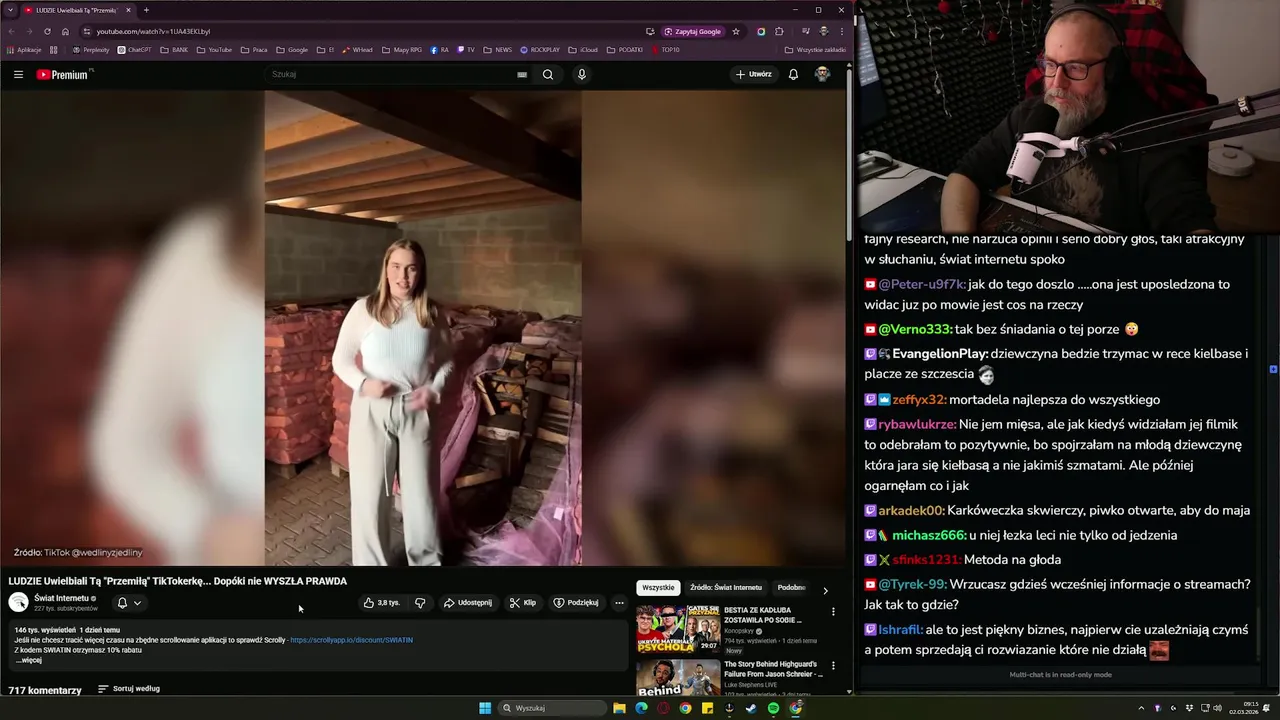
Task: Click the Udostępnij share button
Action: tap(468, 603)
